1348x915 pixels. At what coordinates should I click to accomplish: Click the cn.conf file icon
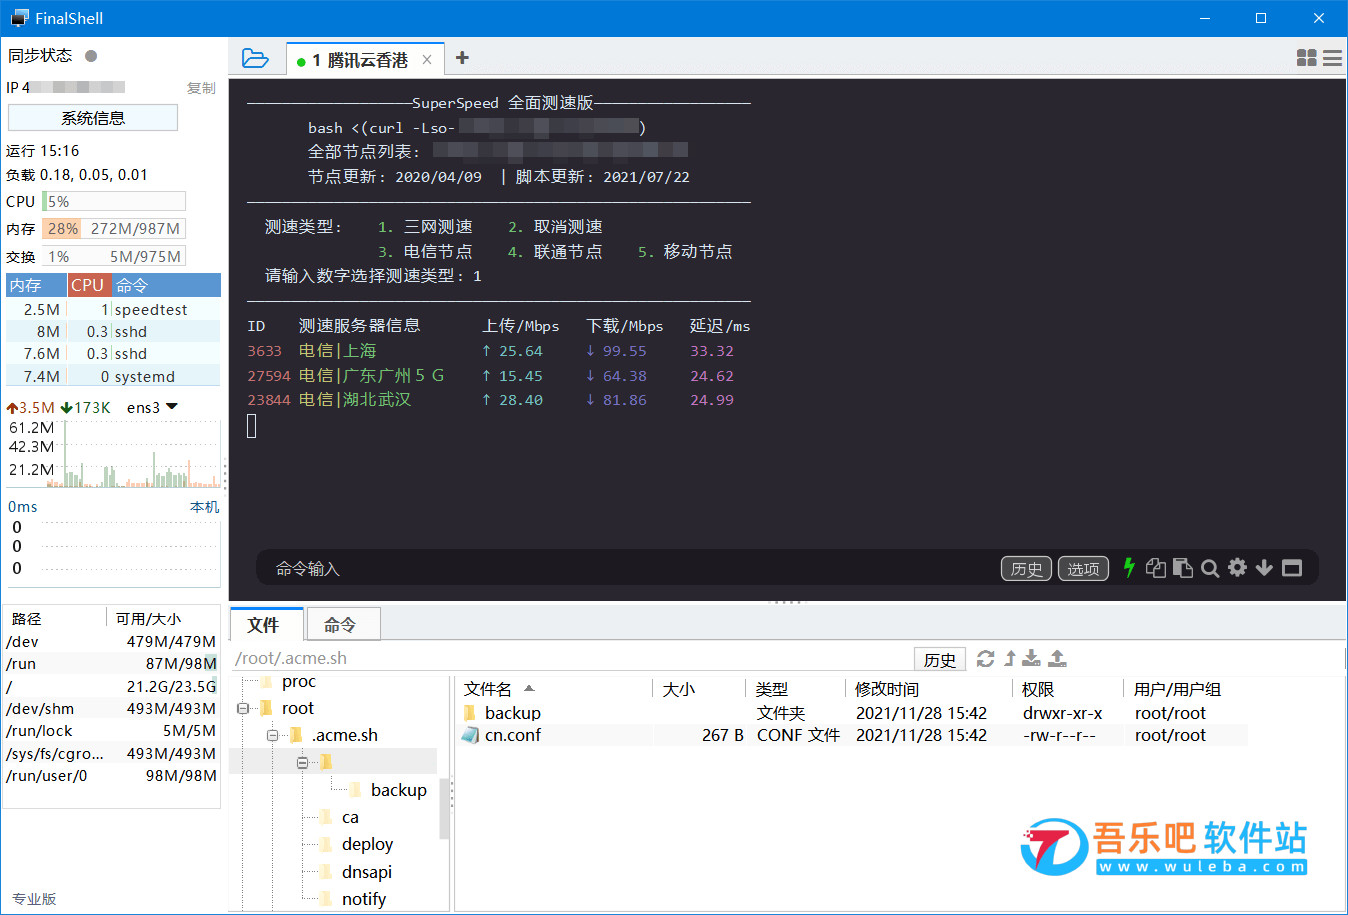[470, 735]
